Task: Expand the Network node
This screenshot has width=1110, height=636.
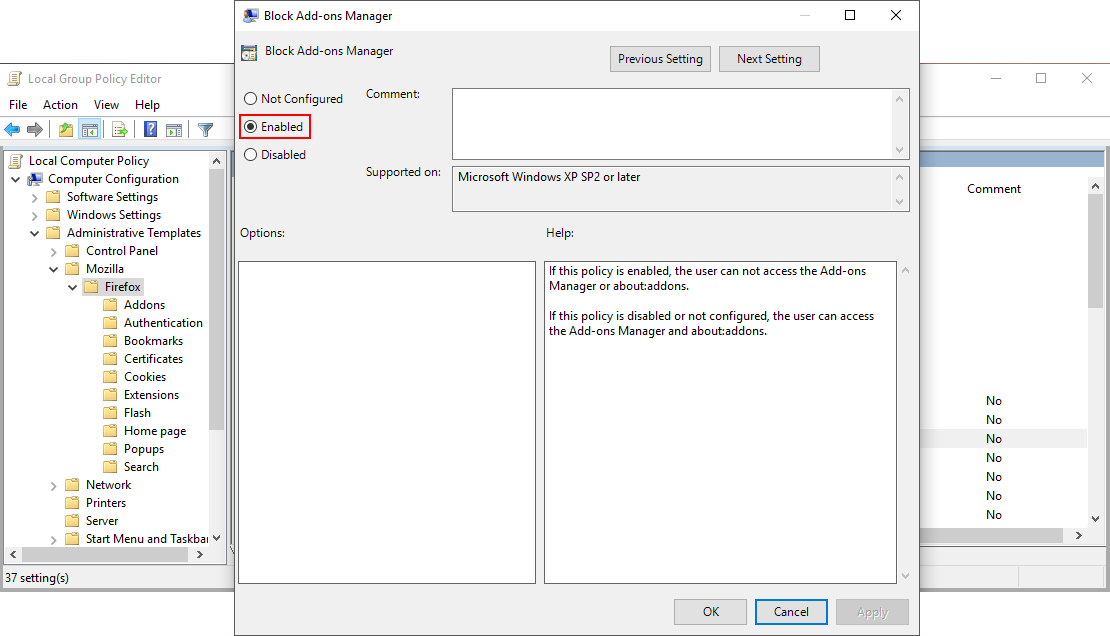Action: [x=54, y=485]
